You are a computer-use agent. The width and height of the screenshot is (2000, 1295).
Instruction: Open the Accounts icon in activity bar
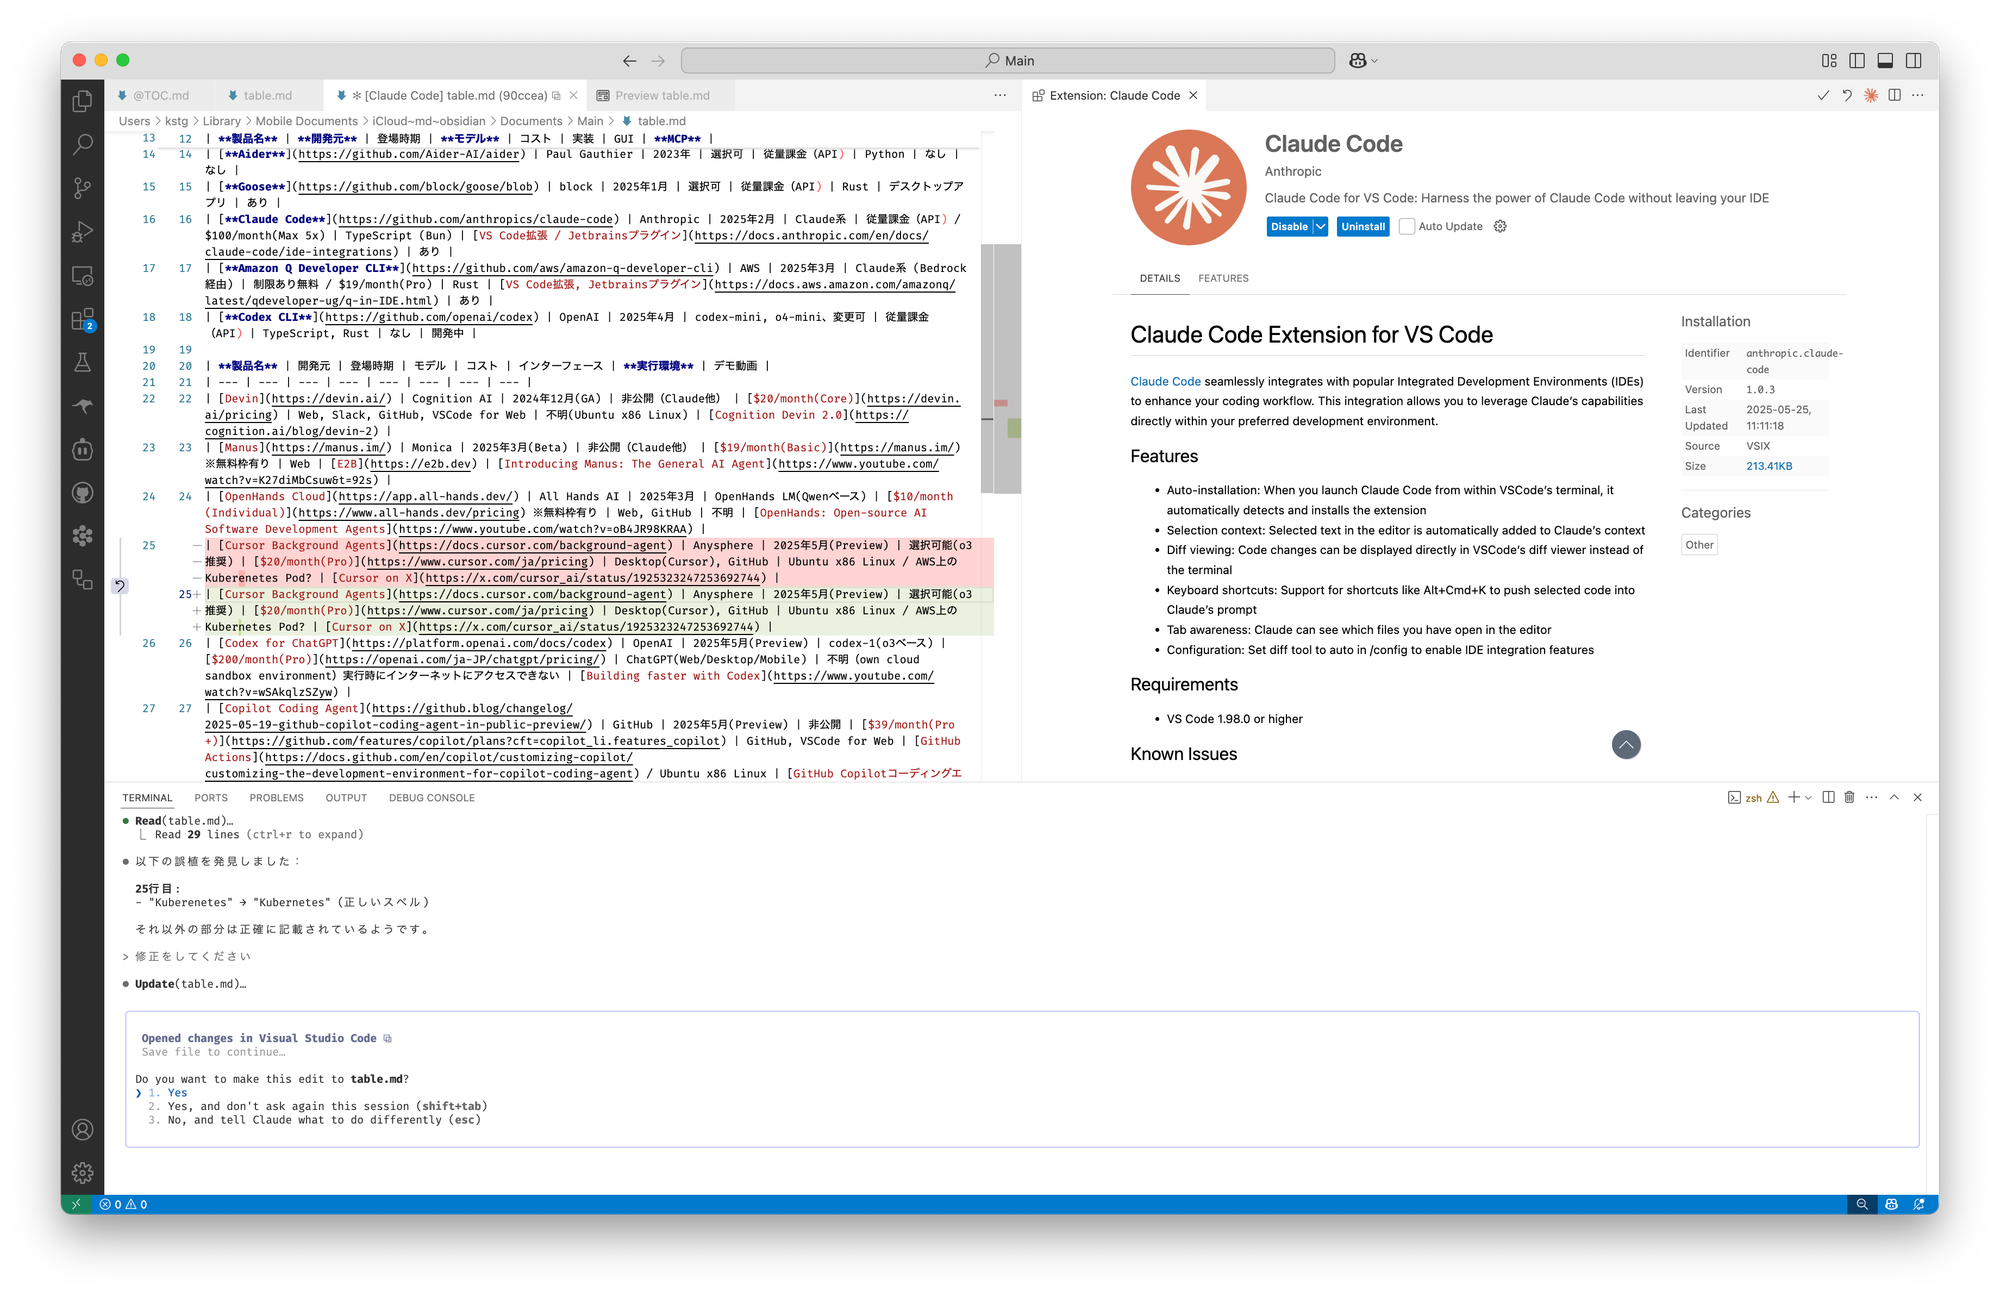coord(83,1130)
